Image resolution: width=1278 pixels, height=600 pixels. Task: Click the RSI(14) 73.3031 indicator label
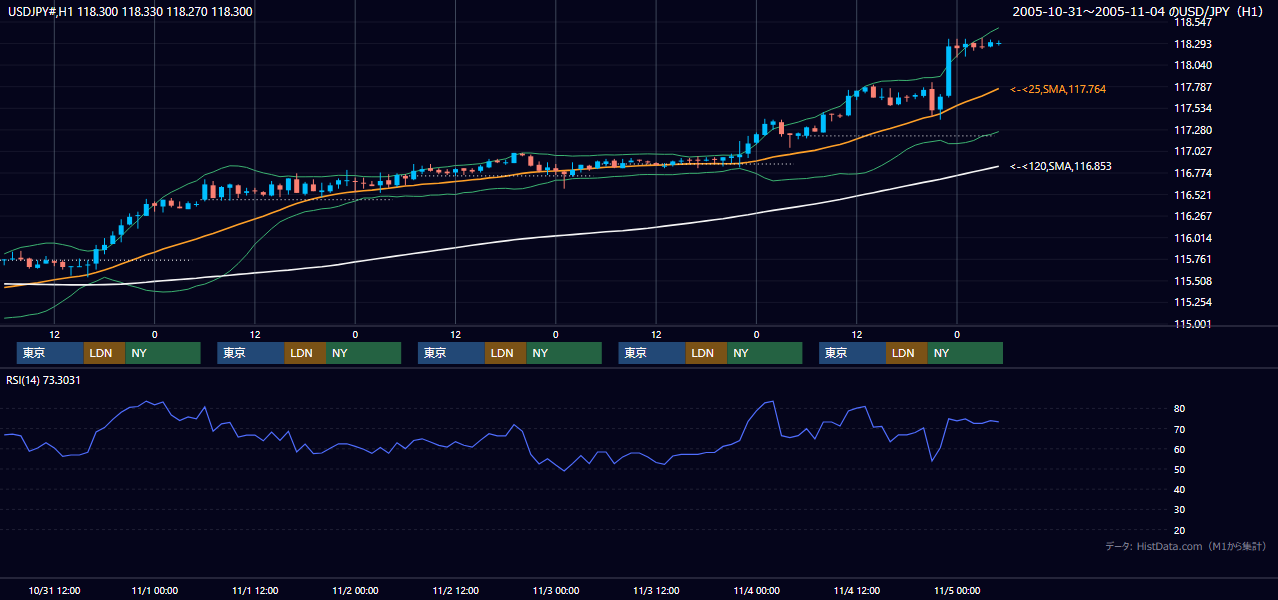pyautogui.click(x=43, y=380)
